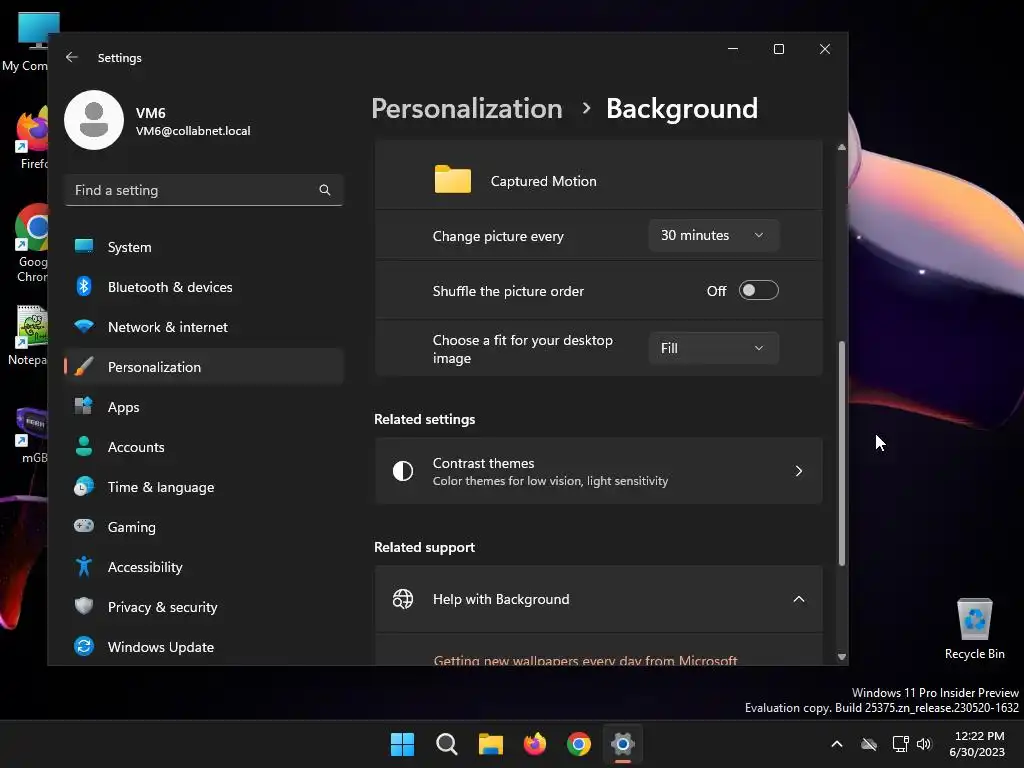Open the Fill desktop fit dropdown
1024x768 pixels.
click(713, 348)
